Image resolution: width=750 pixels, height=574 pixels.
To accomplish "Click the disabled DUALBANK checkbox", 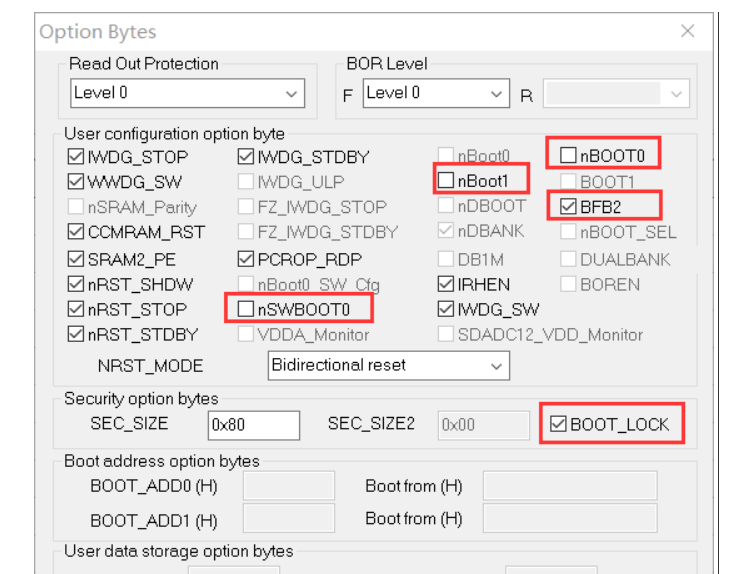I will click(x=568, y=259).
